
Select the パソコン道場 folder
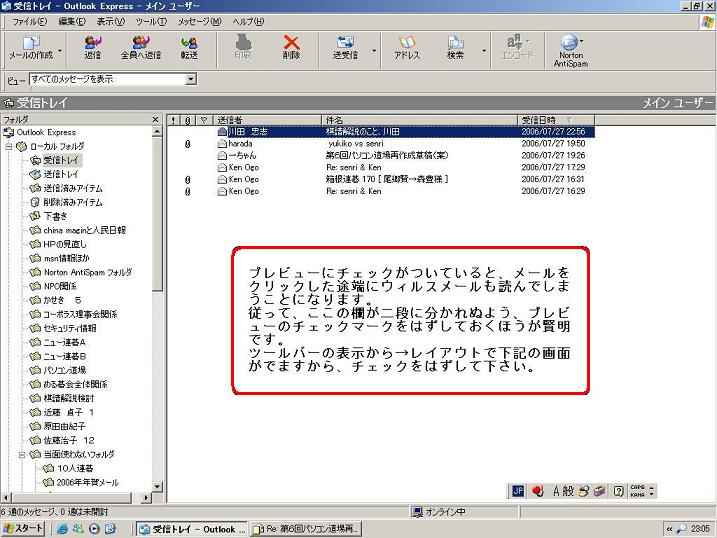coord(64,371)
